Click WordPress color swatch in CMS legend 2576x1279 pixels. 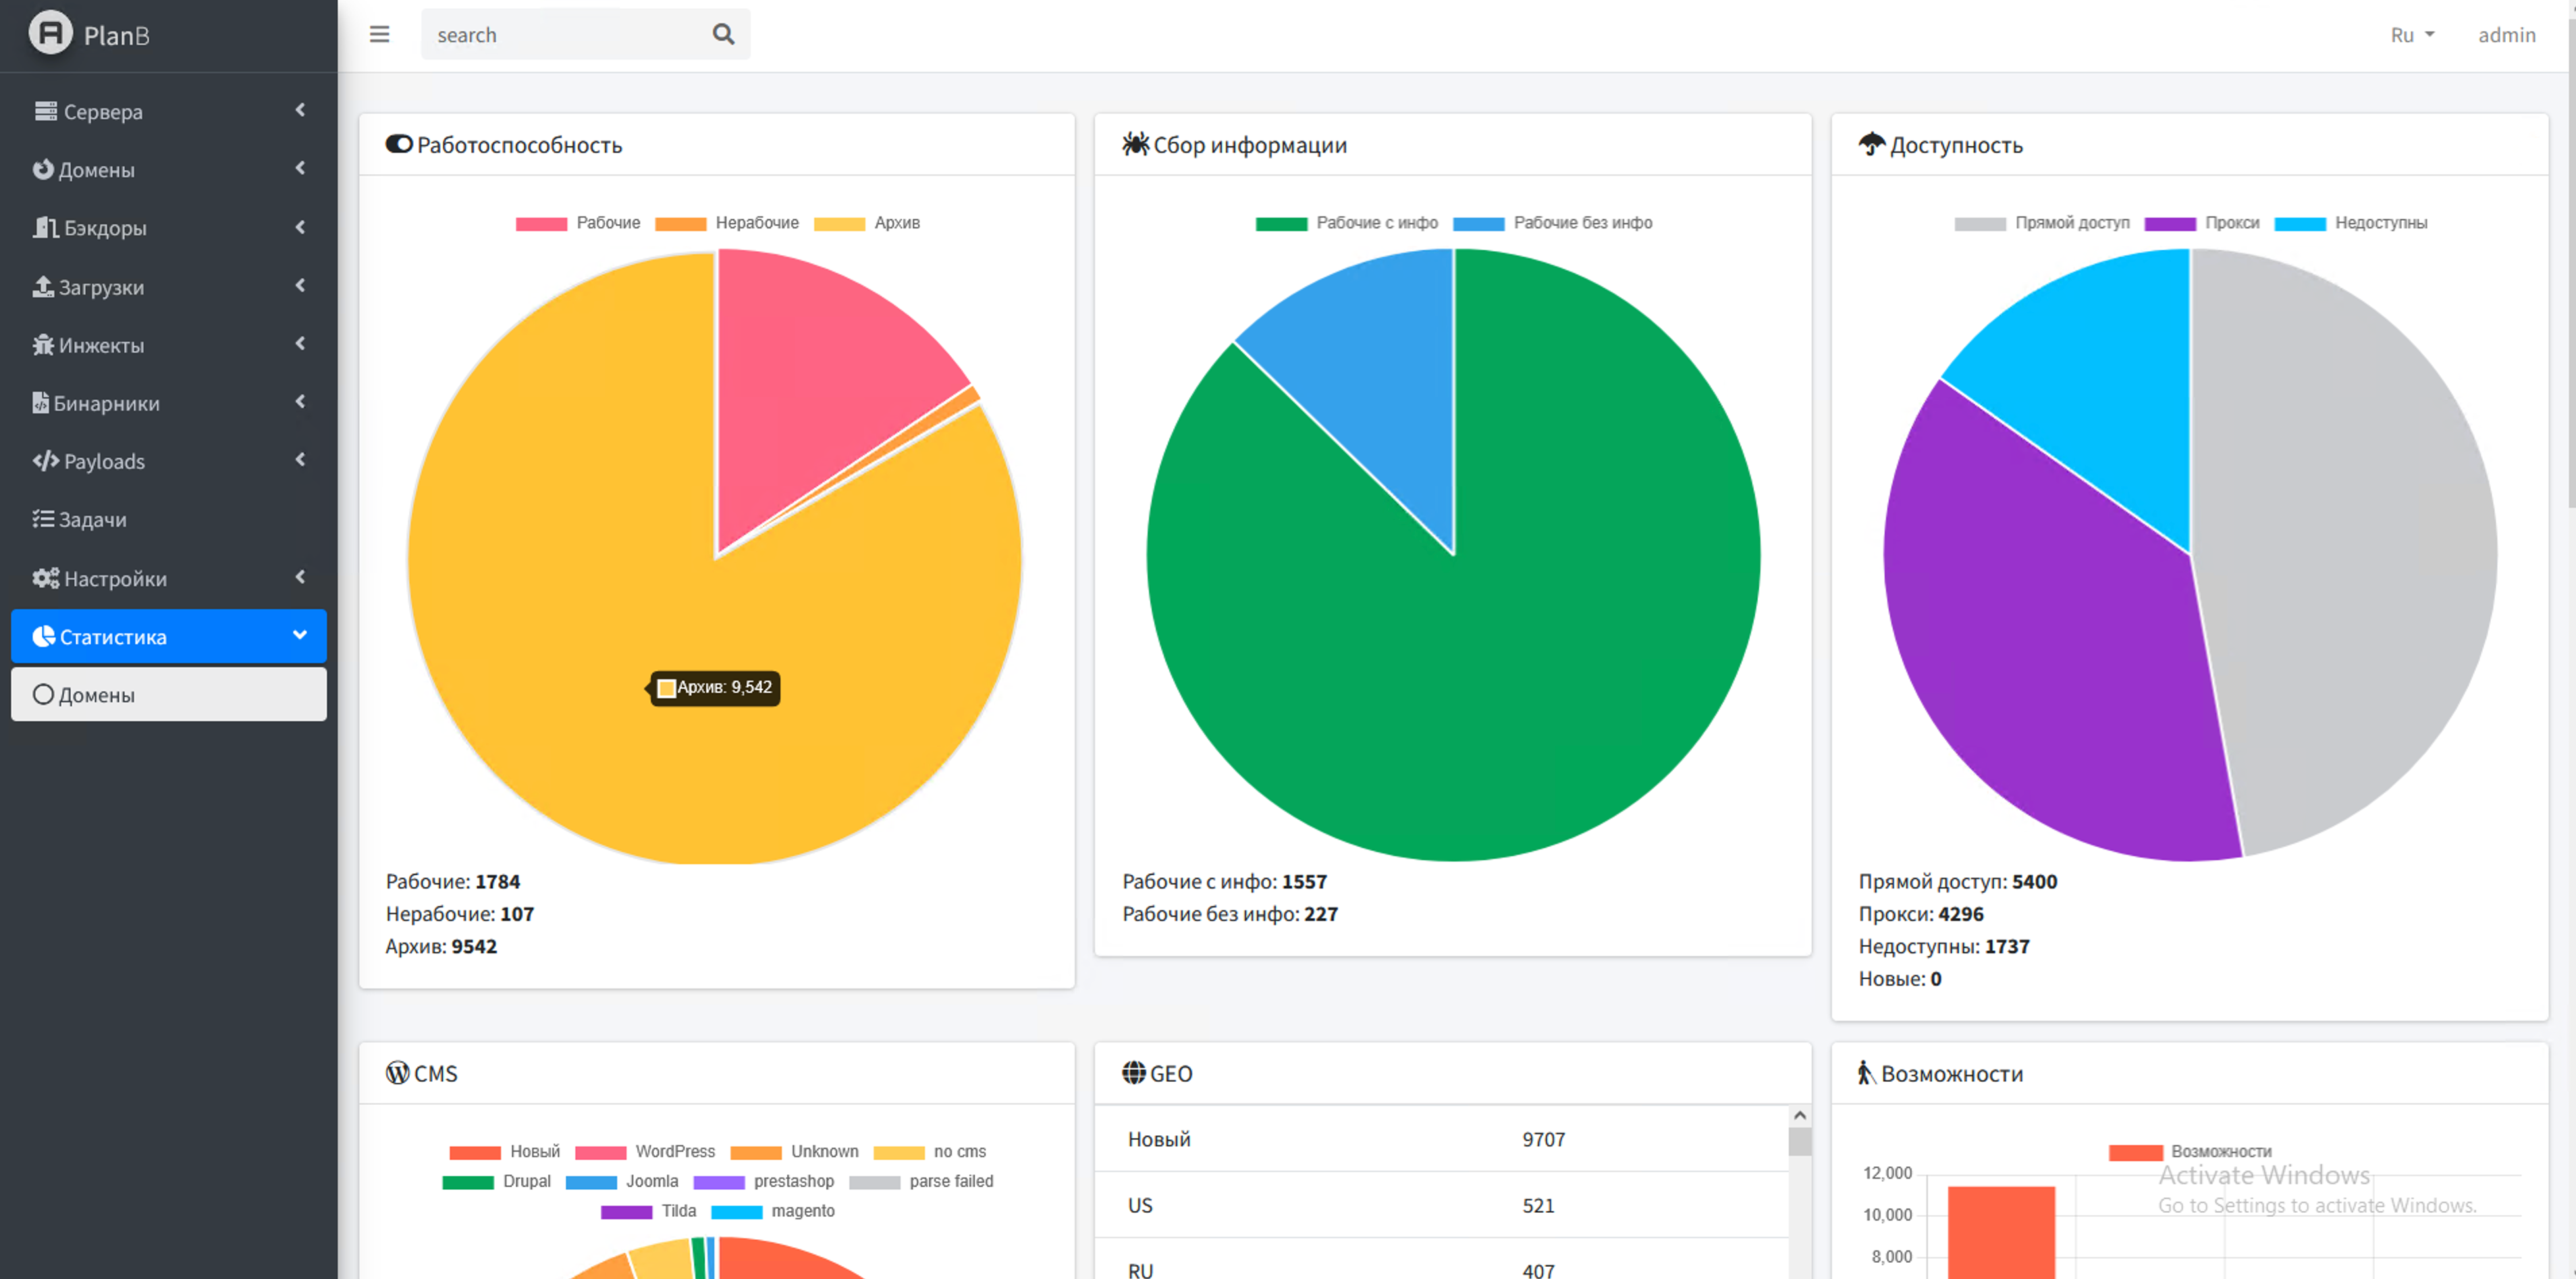[600, 1152]
